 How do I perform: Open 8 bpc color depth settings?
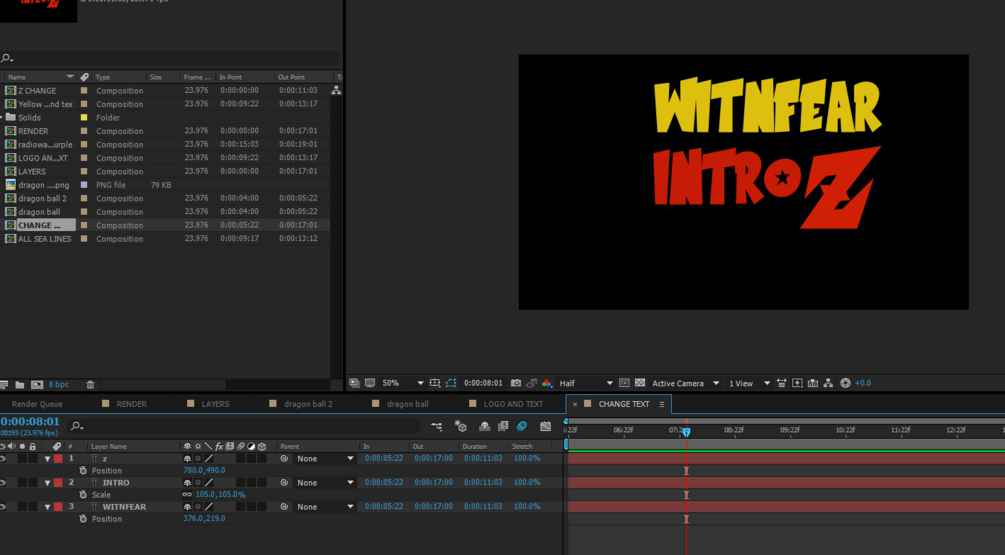click(58, 385)
